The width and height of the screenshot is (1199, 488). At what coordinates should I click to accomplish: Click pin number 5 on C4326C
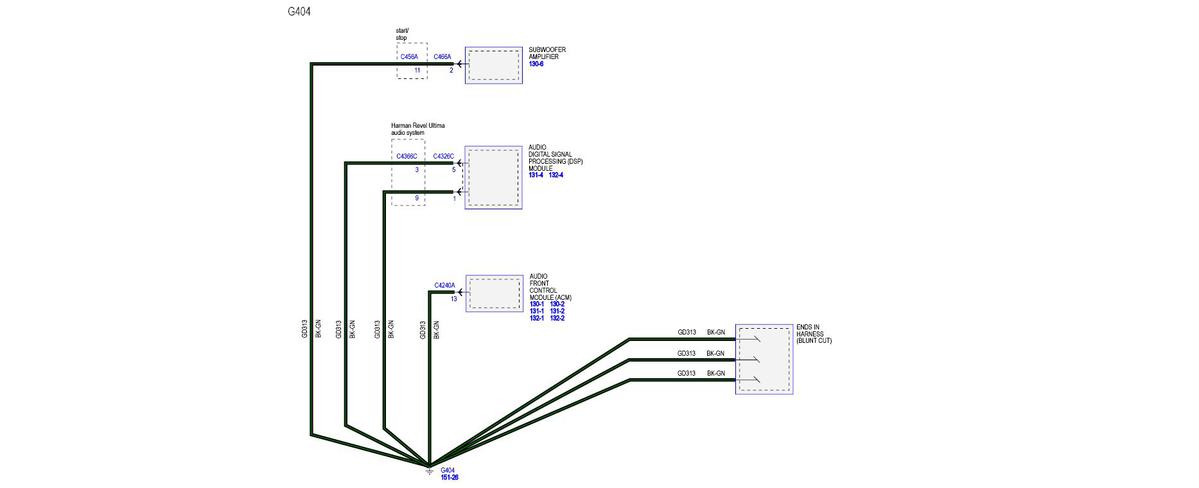click(x=453, y=170)
